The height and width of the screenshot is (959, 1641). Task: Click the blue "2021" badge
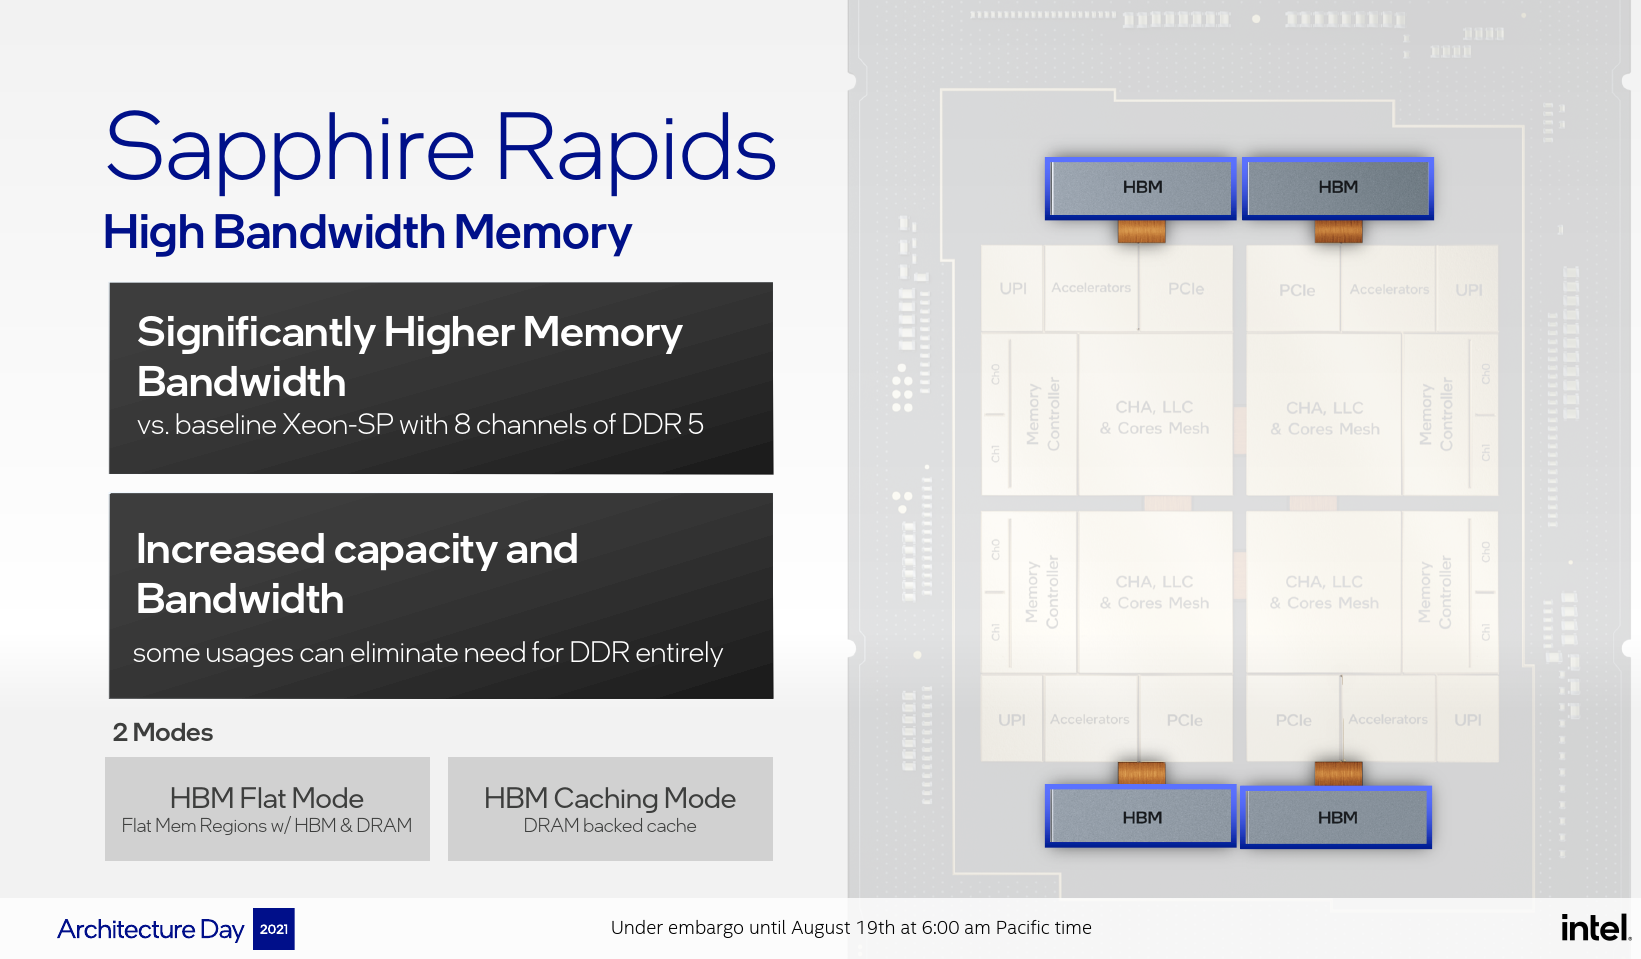coord(274,929)
